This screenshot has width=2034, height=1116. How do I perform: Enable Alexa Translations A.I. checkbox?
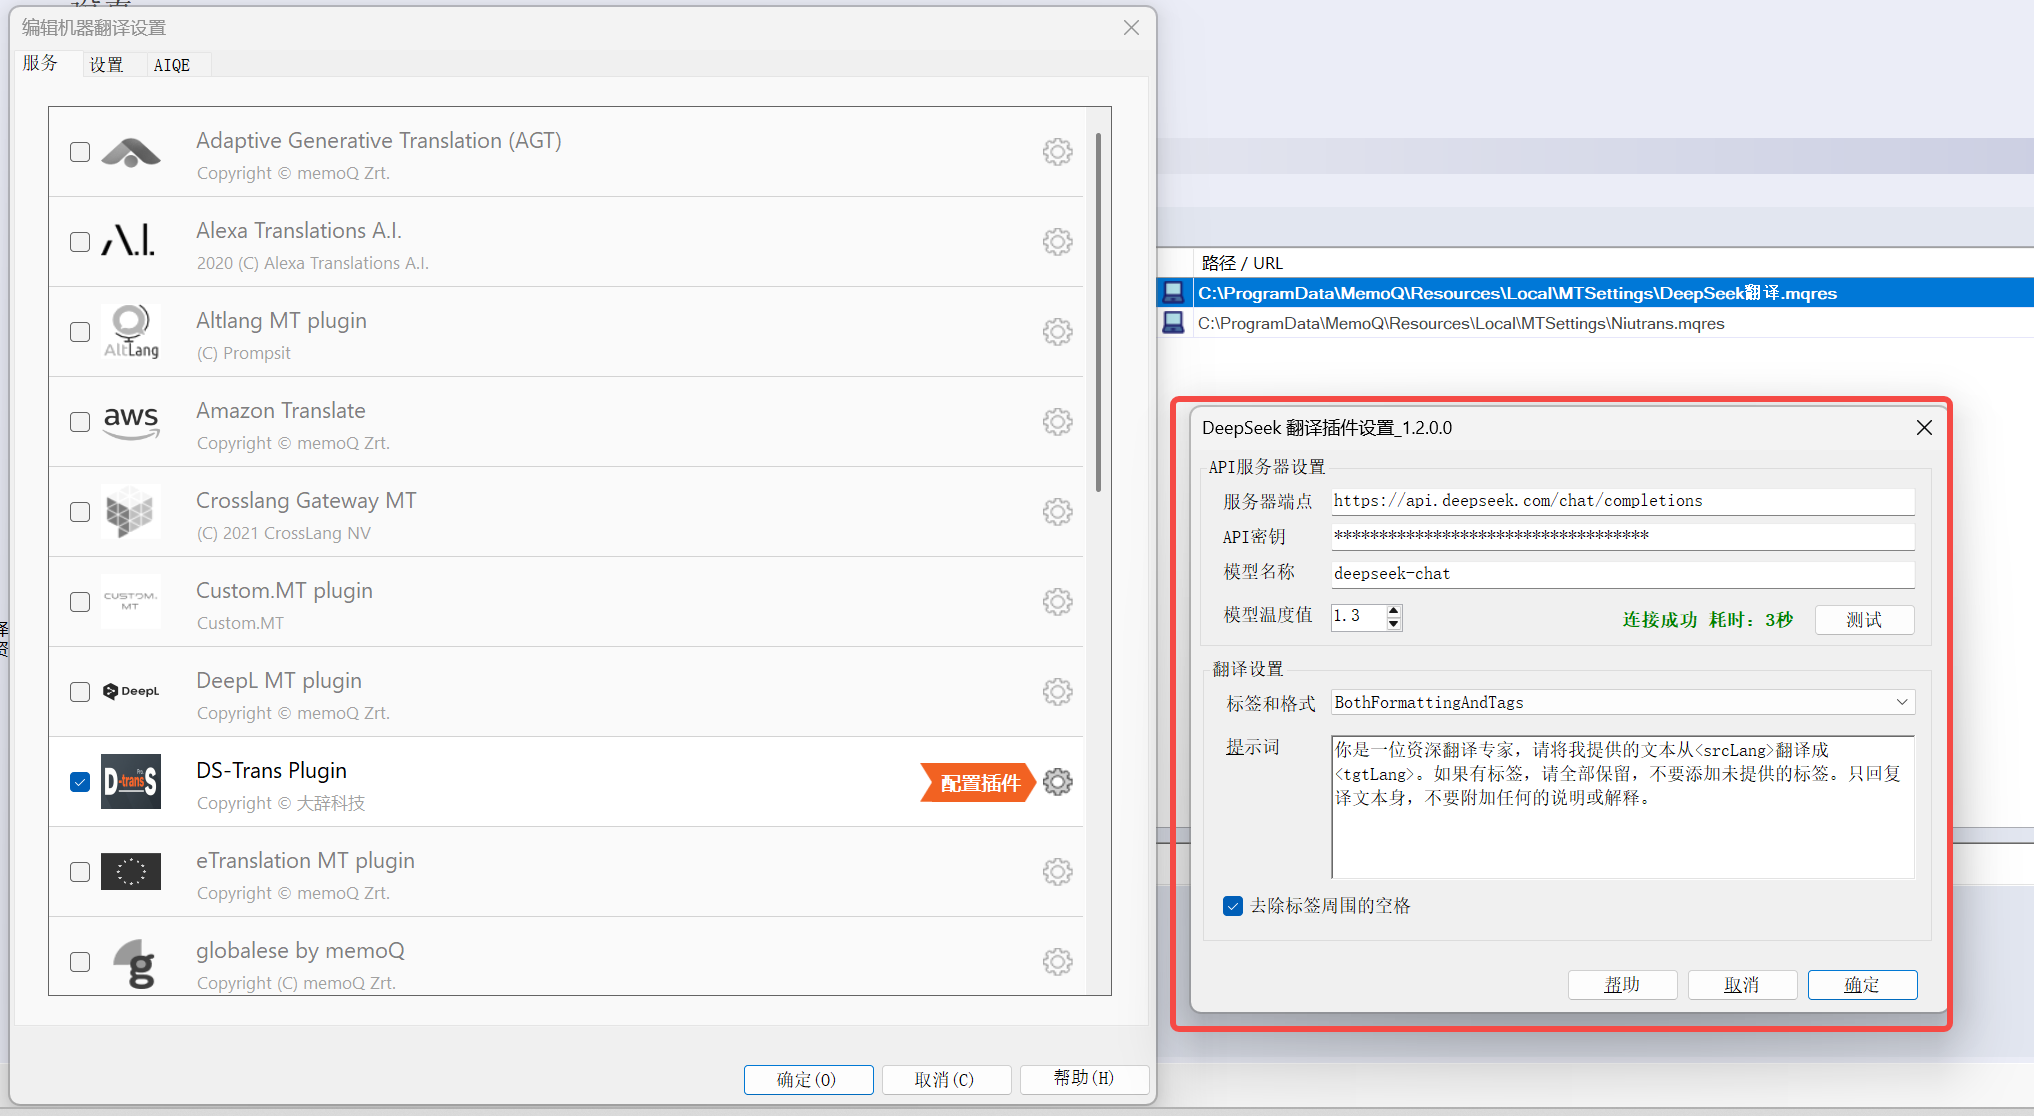(x=80, y=242)
